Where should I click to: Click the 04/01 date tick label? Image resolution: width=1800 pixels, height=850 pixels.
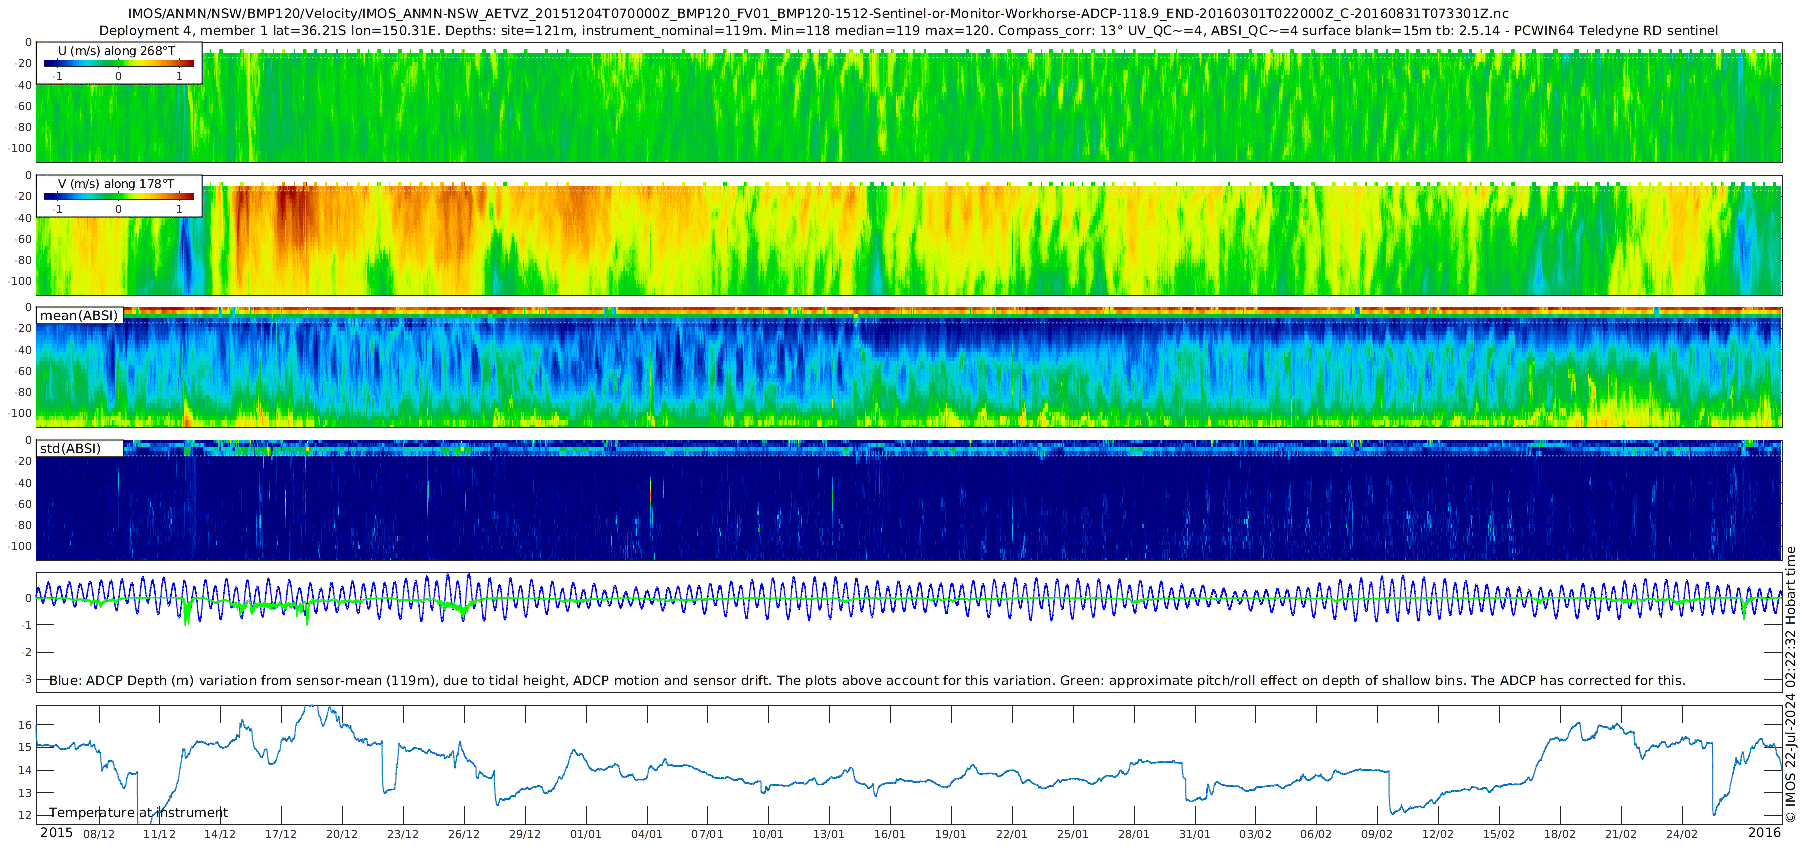647,834
